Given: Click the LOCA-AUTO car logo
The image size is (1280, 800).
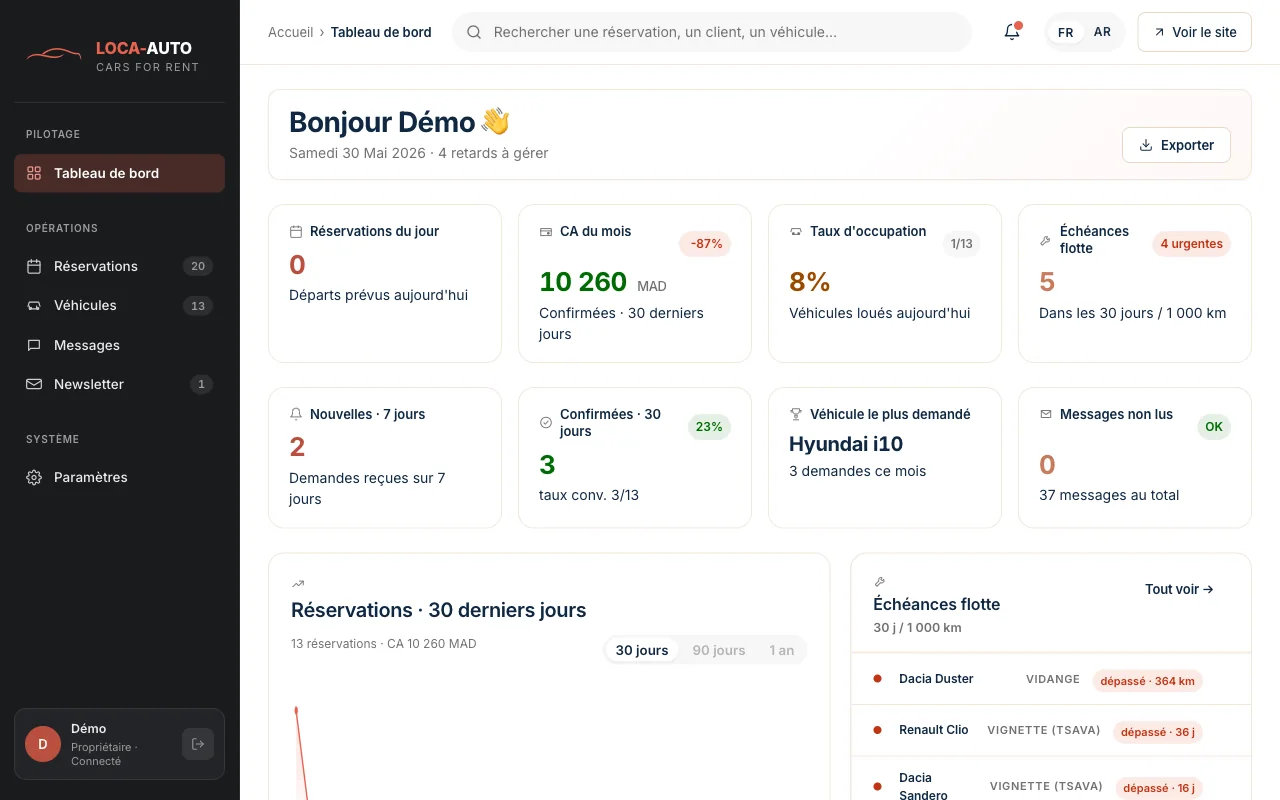Looking at the screenshot, I should (54, 54).
